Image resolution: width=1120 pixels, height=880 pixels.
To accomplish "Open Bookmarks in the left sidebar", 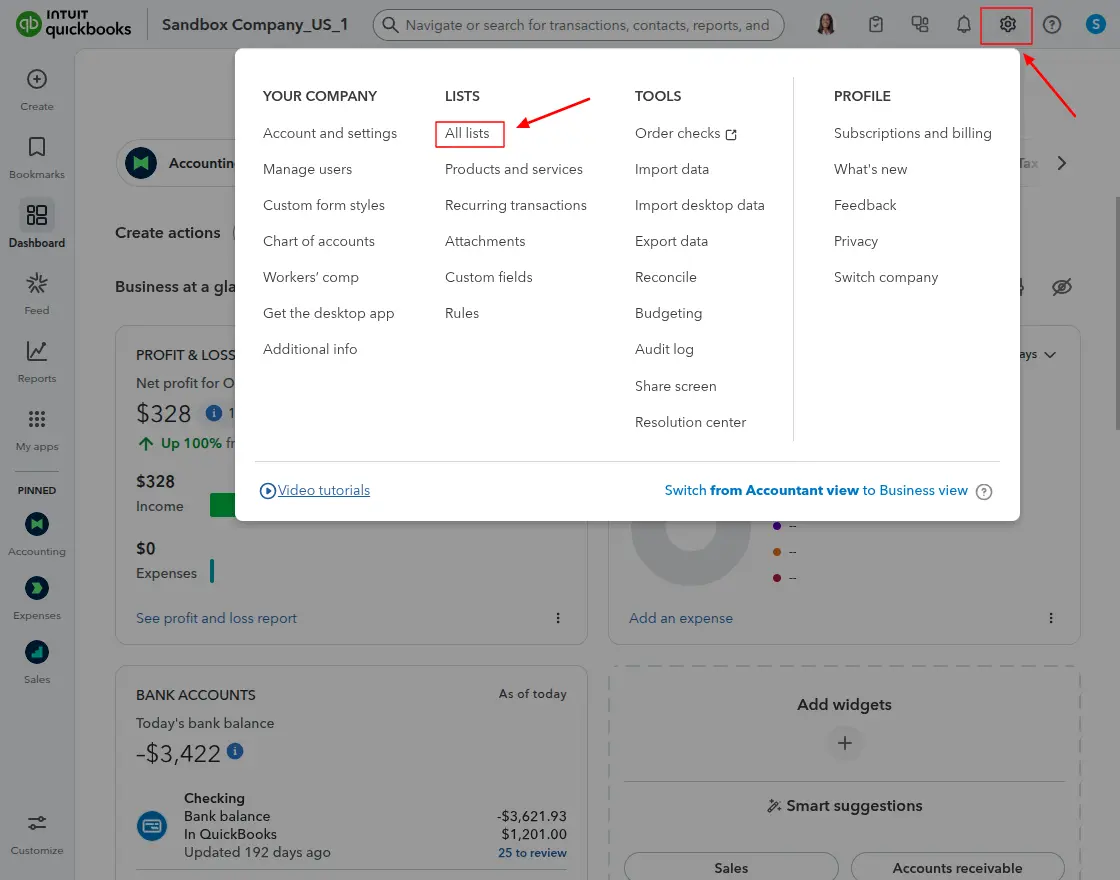I will point(37,148).
